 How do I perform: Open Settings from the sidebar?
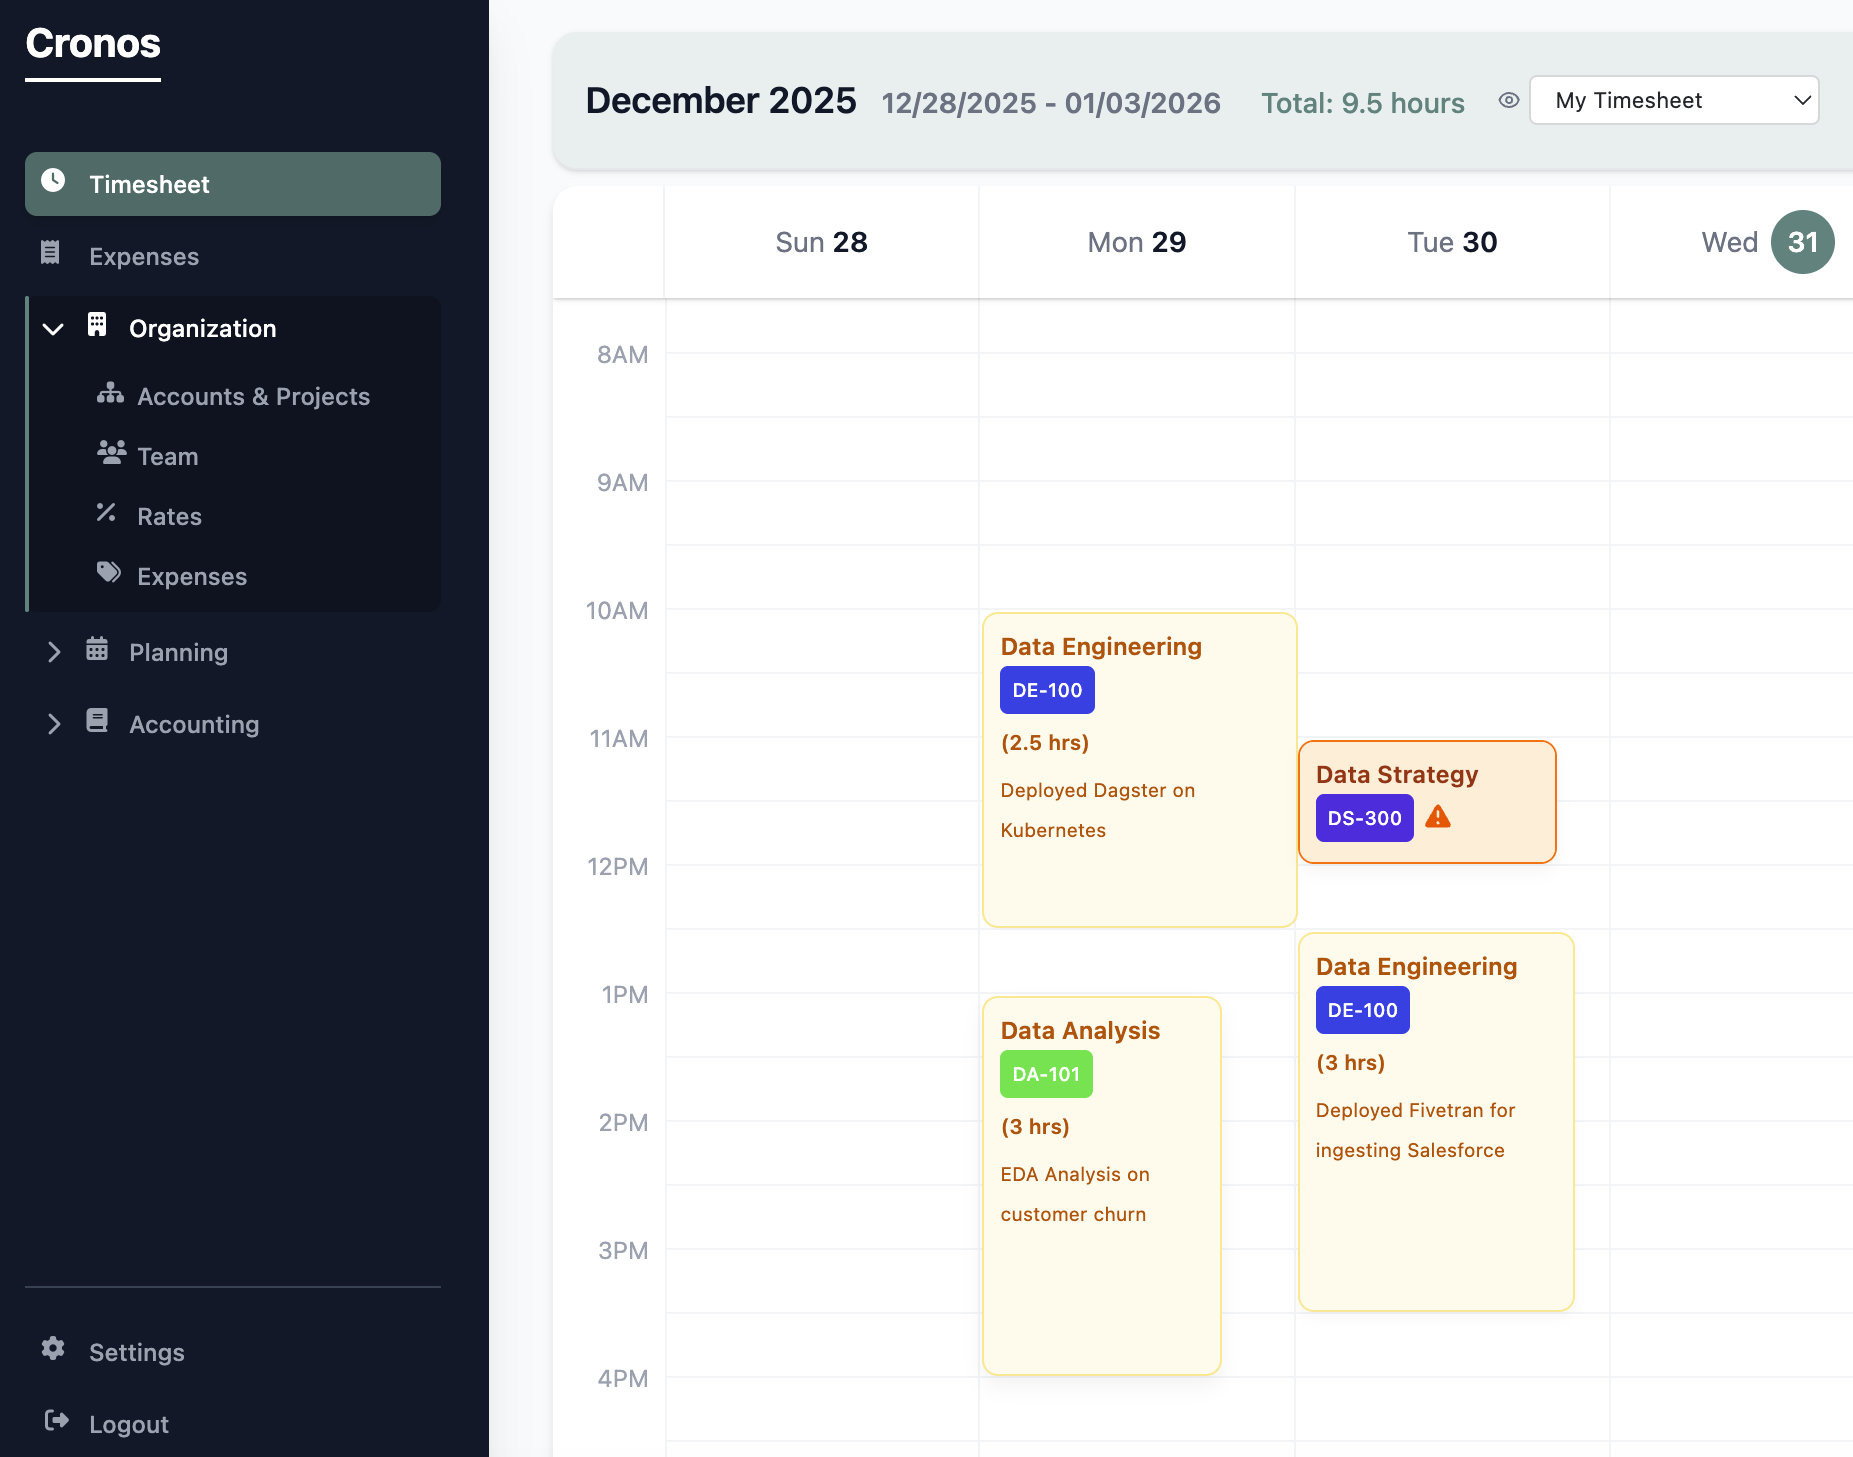tap(136, 1351)
